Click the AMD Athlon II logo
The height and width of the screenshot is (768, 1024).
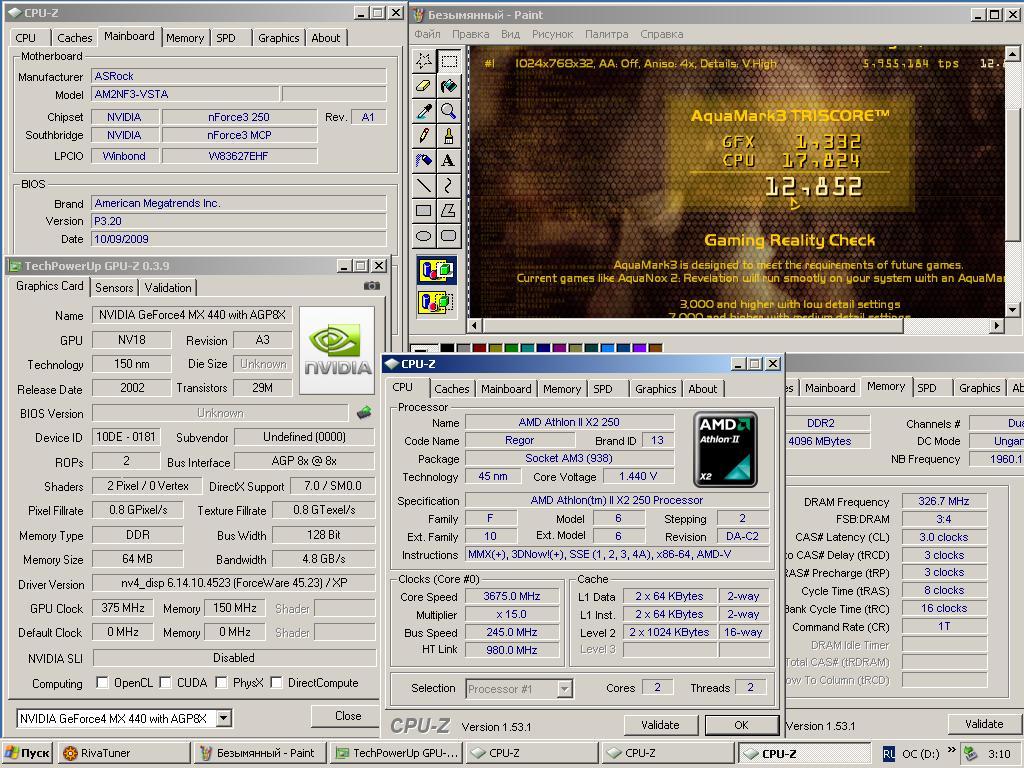coord(725,449)
